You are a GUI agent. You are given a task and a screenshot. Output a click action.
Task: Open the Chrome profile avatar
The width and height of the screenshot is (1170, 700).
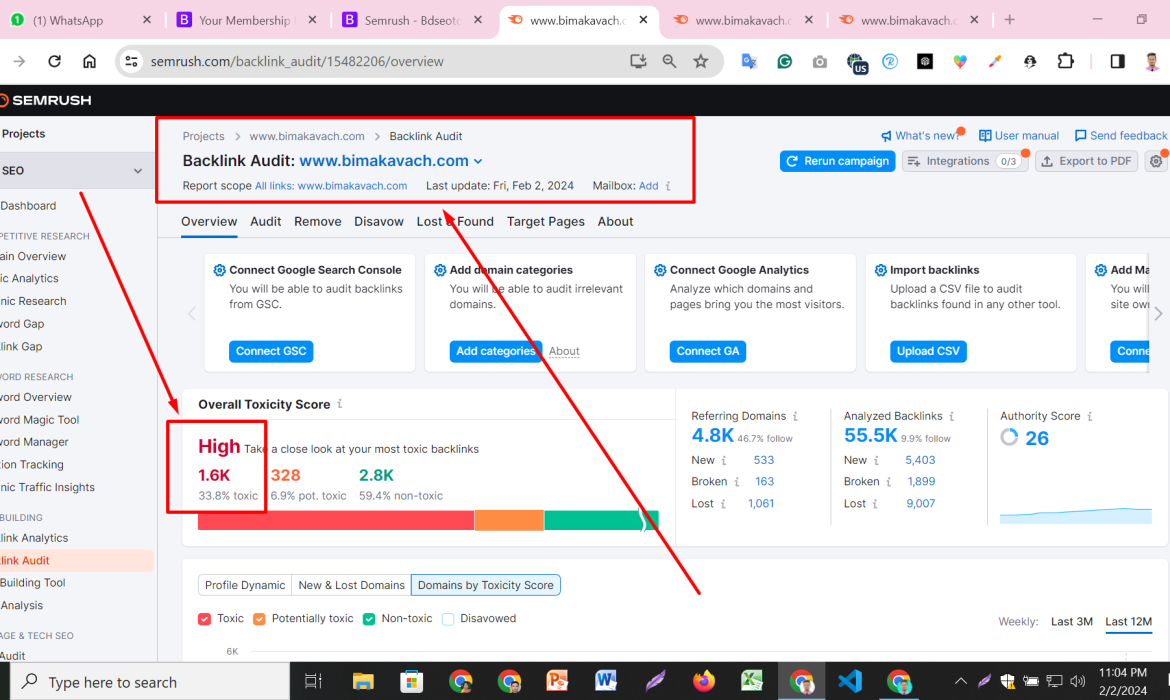tap(1152, 61)
